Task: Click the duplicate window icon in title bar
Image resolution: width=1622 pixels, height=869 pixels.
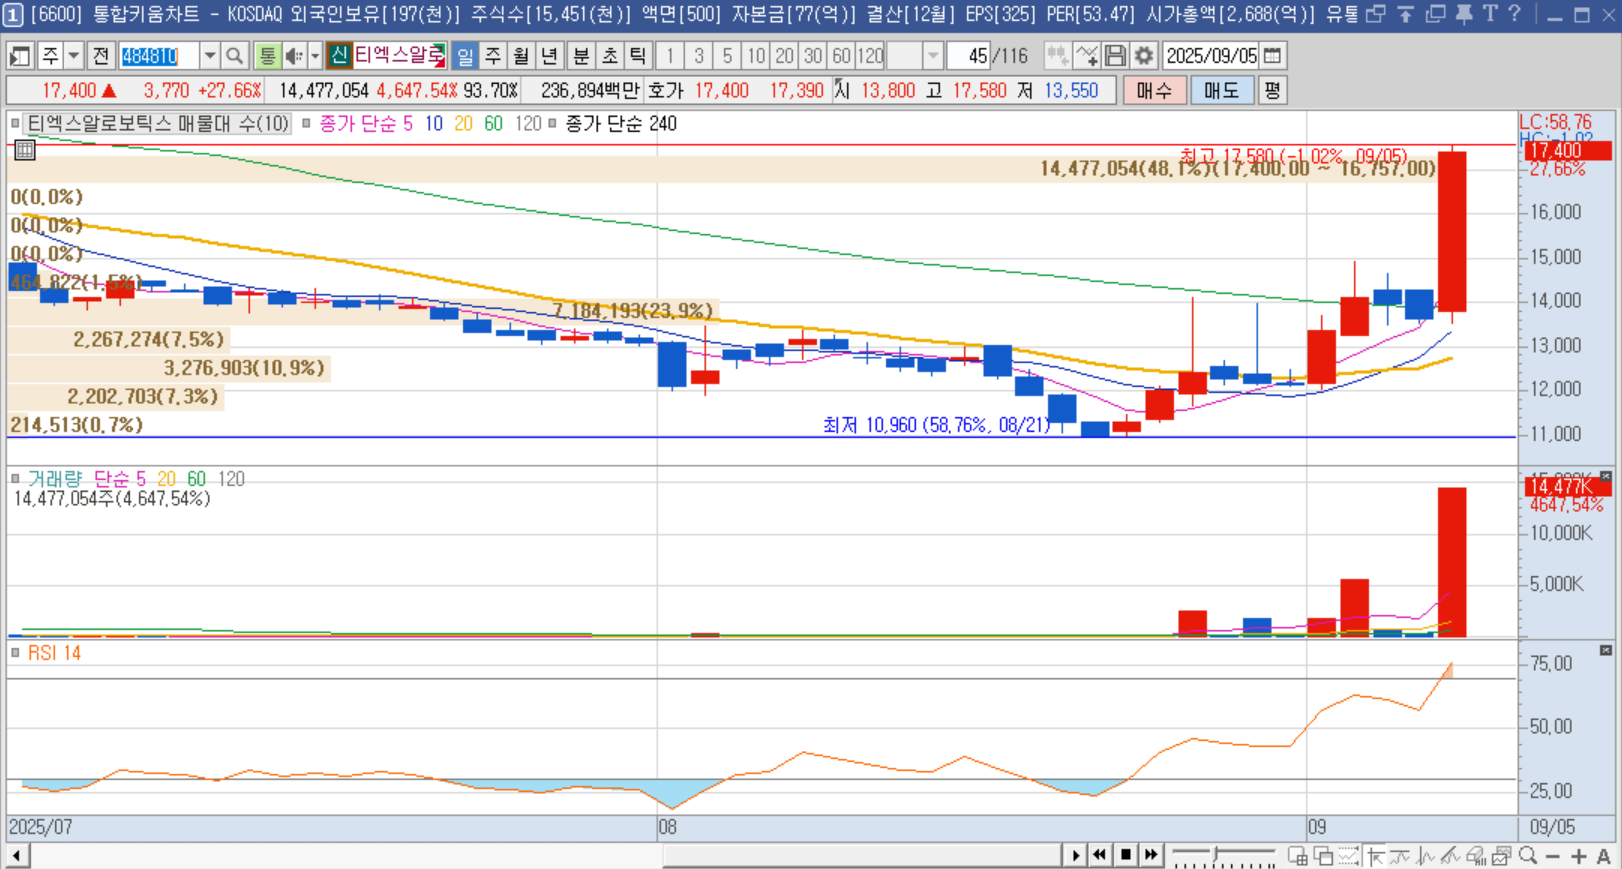Action: 1436,14
